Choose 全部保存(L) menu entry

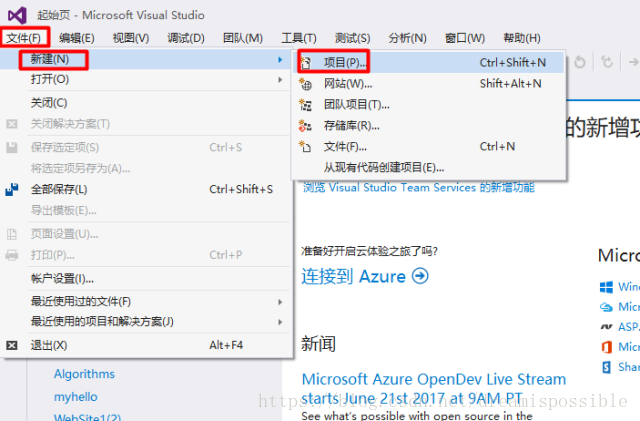(x=146, y=189)
